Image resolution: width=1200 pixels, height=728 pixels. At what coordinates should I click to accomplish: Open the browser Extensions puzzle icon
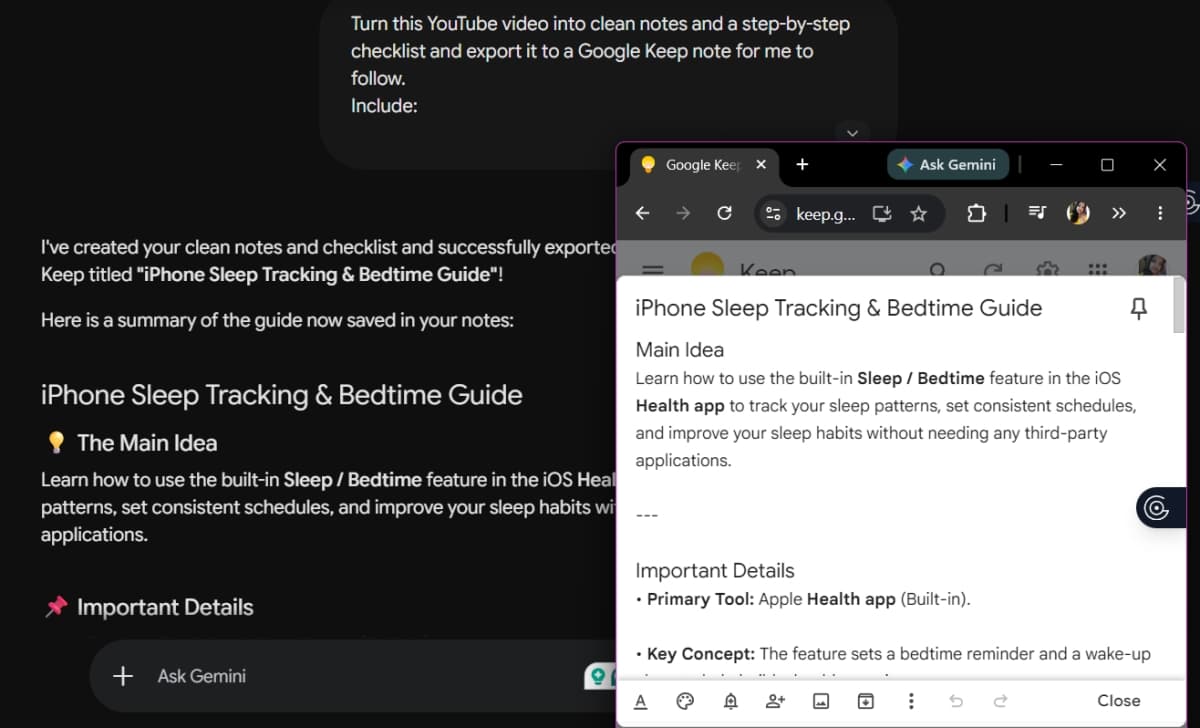(x=976, y=213)
